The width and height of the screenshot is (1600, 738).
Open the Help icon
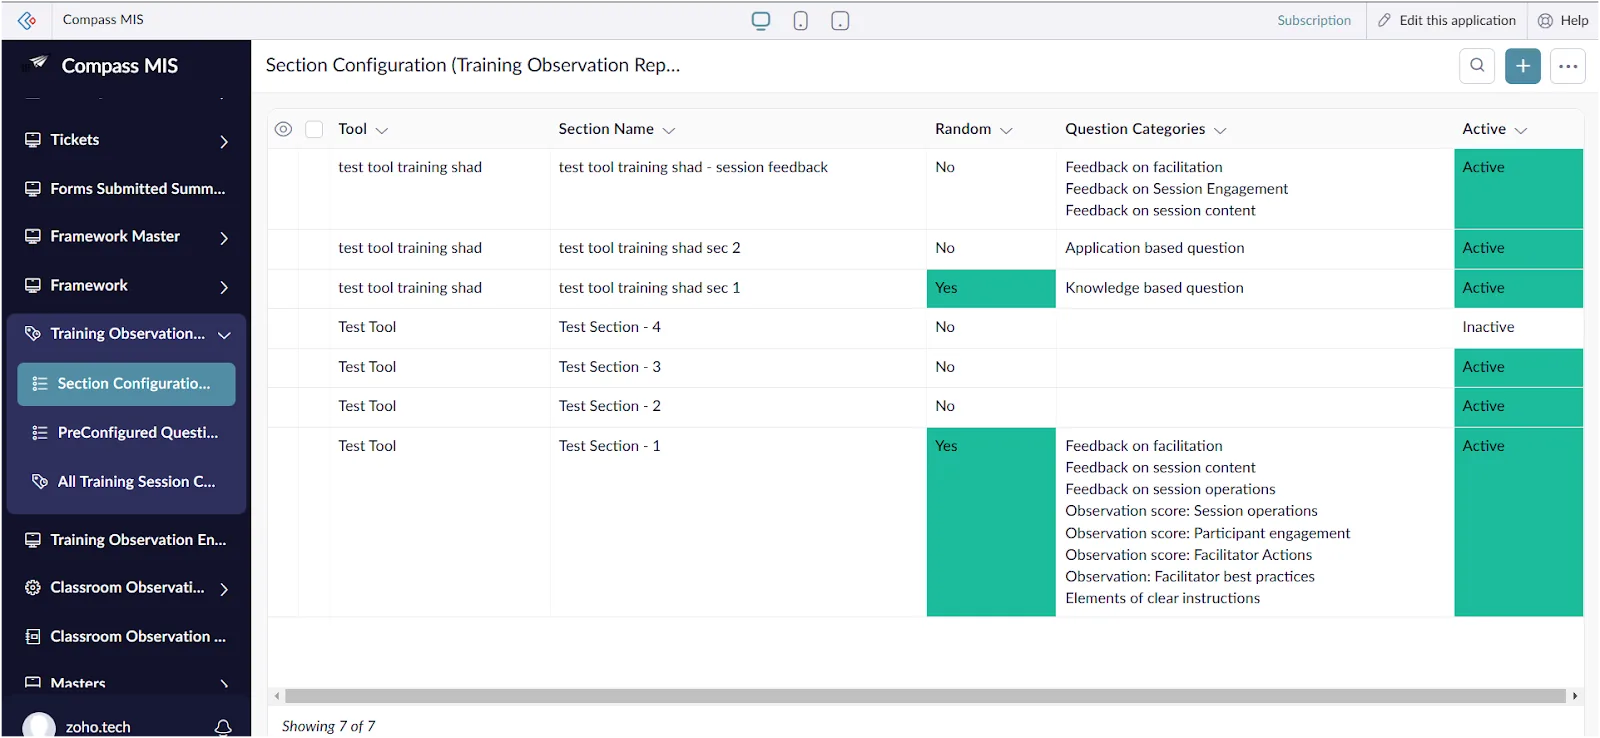tap(1545, 20)
